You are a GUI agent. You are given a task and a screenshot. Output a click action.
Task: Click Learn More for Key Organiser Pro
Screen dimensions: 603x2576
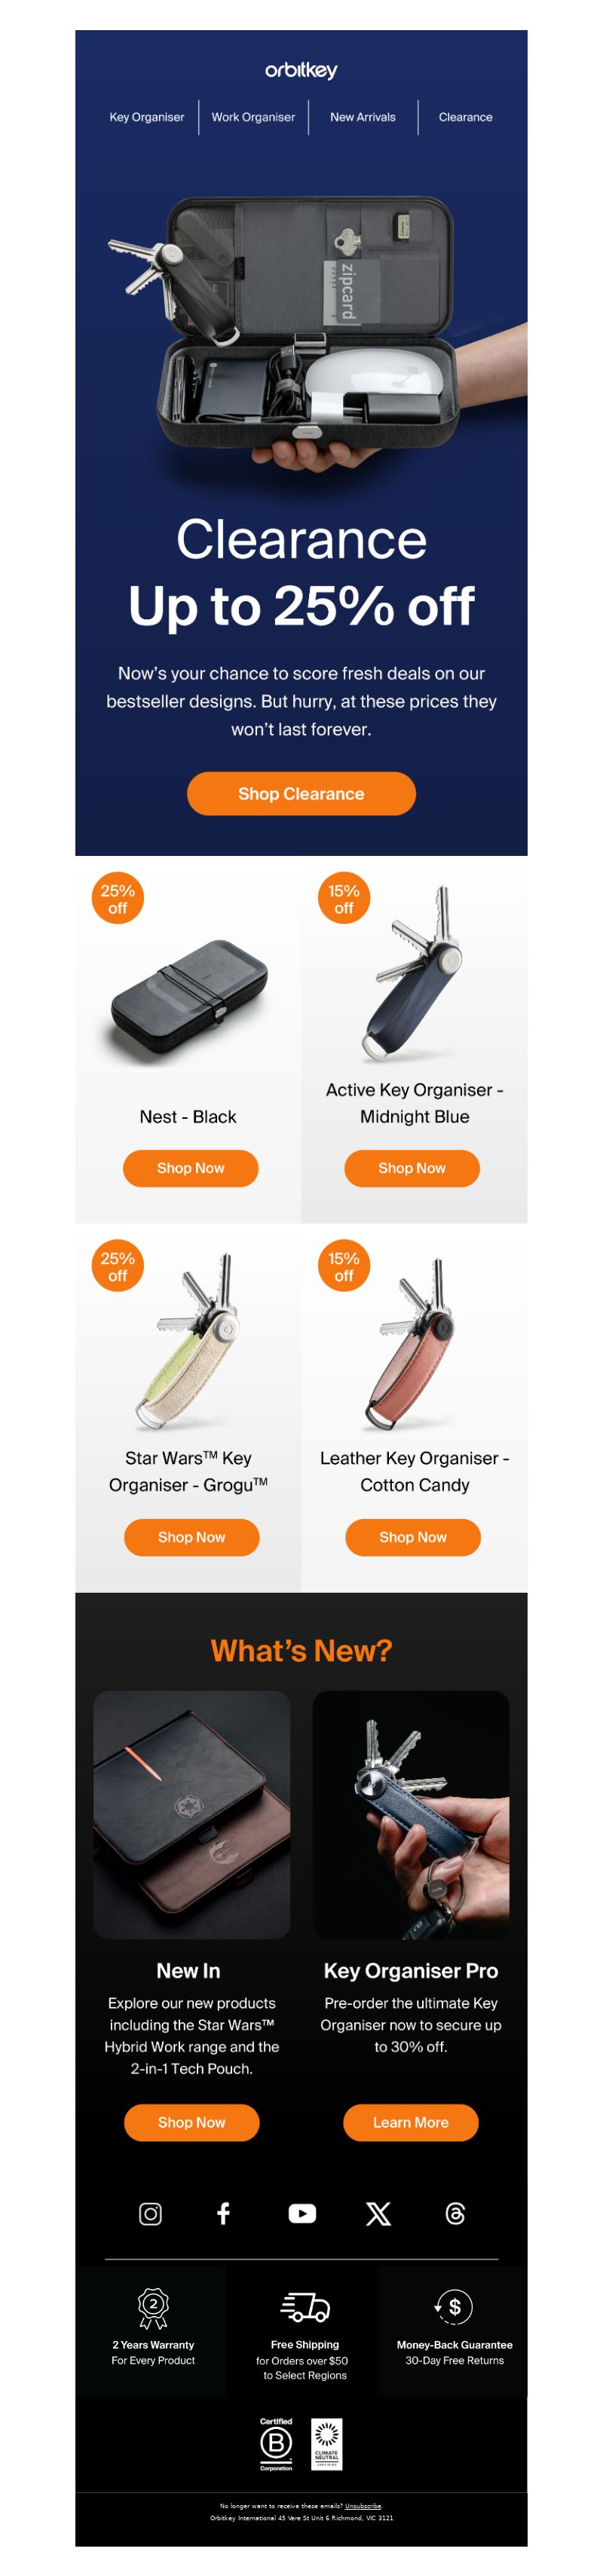(410, 2122)
